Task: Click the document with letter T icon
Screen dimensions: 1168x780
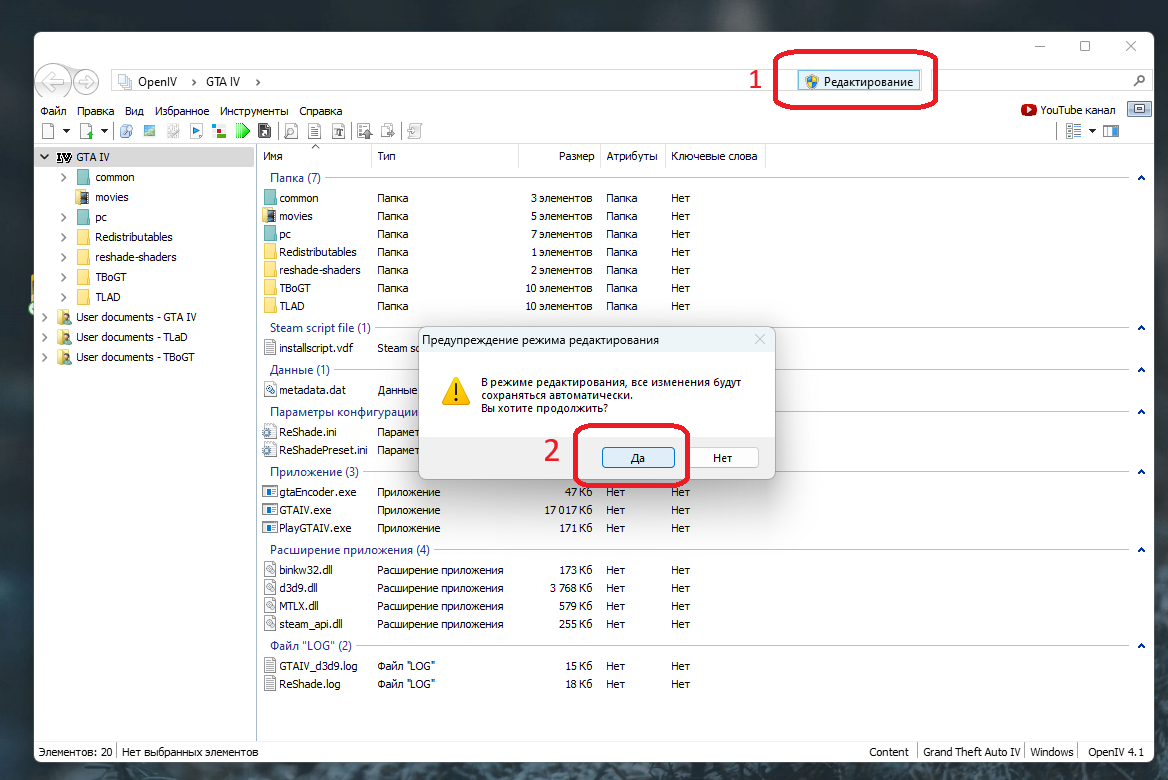Action: pyautogui.click(x=338, y=131)
